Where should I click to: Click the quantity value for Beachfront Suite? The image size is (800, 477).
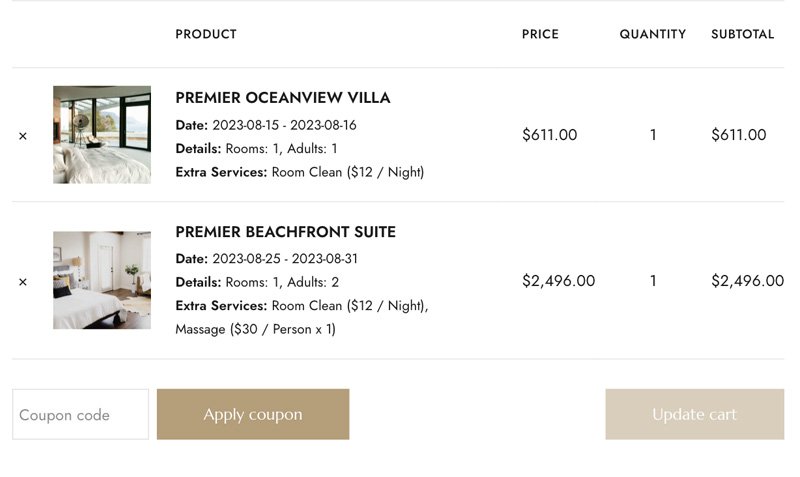click(653, 281)
